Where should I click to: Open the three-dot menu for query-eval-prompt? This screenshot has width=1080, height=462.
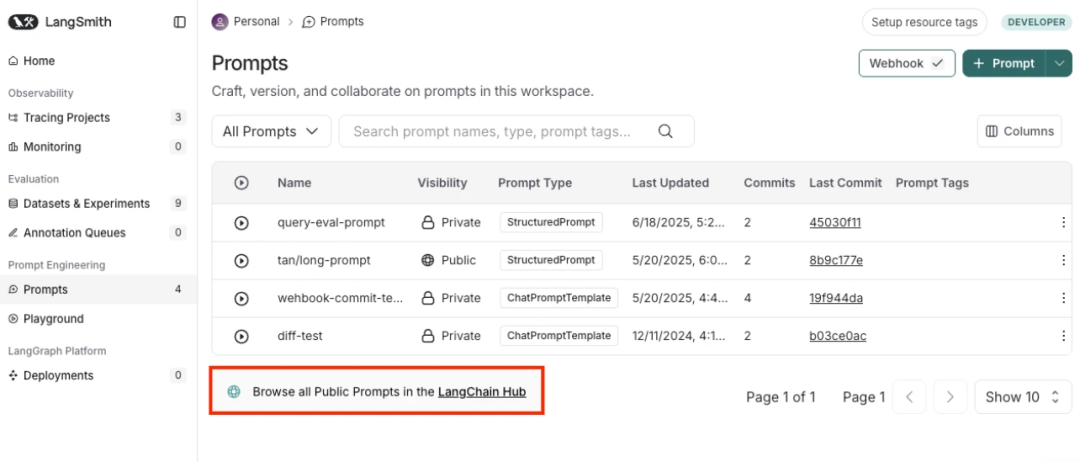click(1063, 222)
